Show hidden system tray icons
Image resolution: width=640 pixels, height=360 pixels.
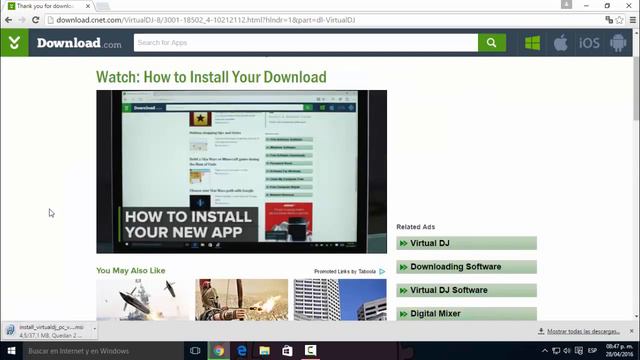click(545, 351)
